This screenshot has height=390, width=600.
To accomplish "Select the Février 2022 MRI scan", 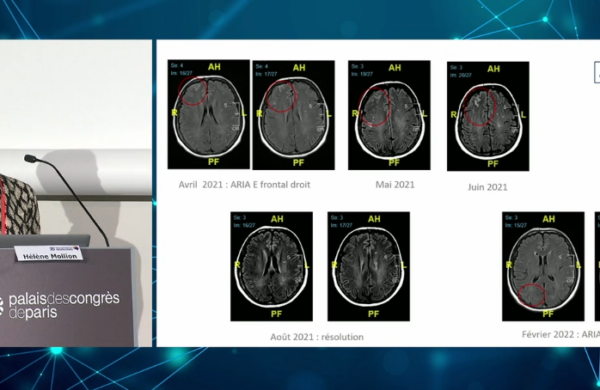I will coord(543,266).
